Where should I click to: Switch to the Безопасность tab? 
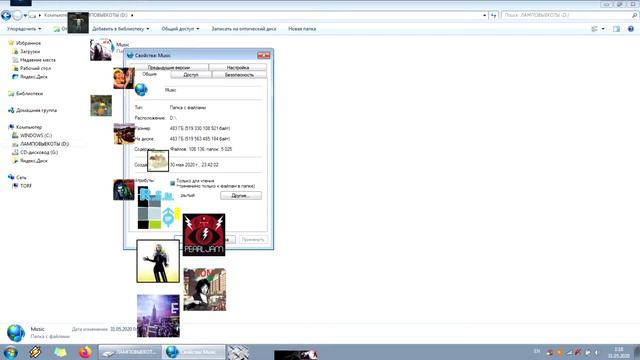click(240, 75)
